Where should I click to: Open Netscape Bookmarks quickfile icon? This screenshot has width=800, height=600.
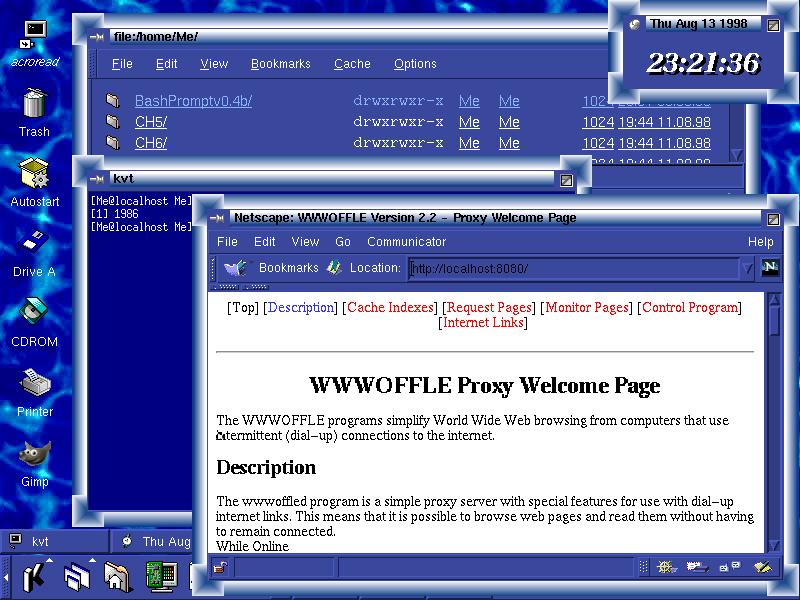coord(235,268)
